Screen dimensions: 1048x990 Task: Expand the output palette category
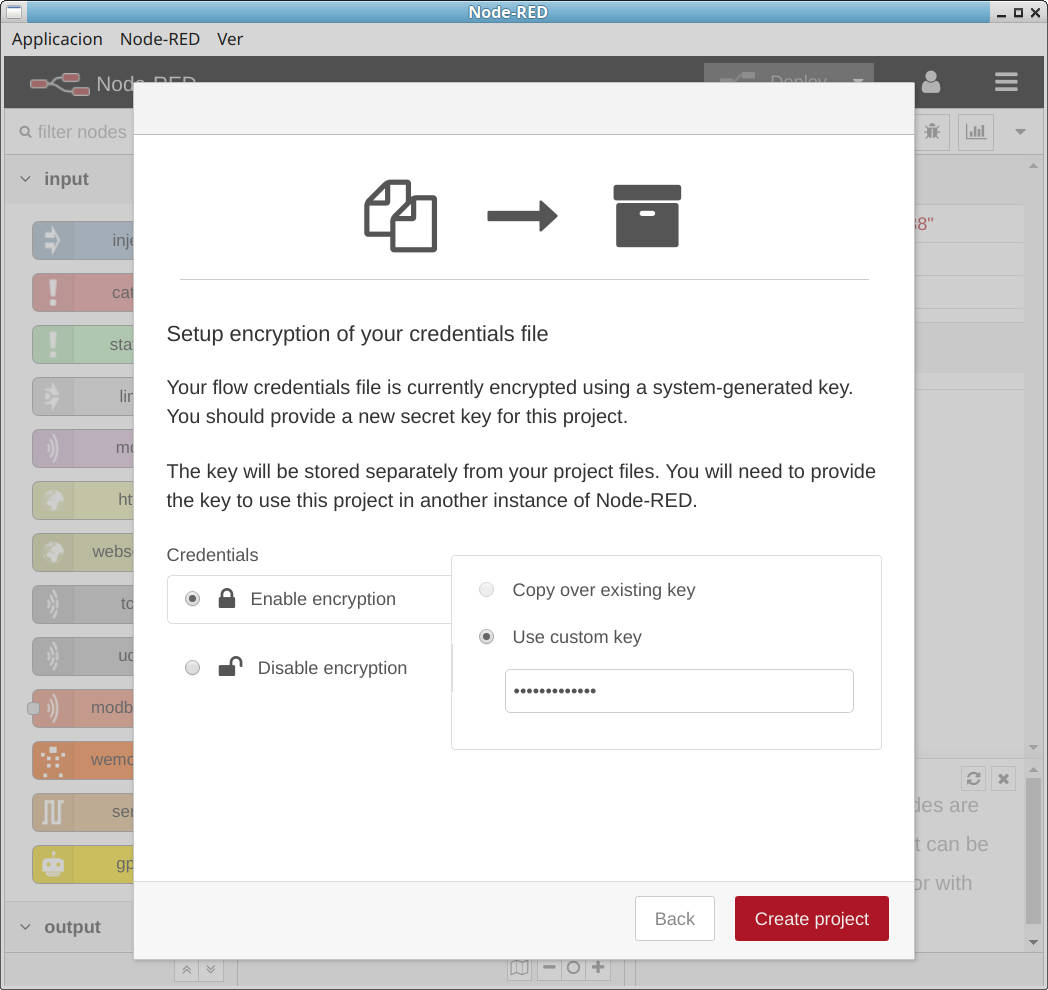tap(26, 927)
